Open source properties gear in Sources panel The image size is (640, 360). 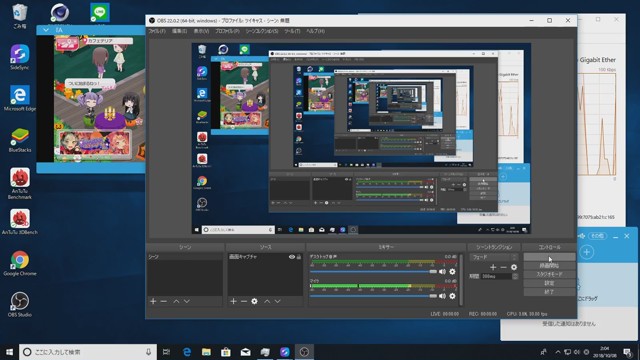pos(254,301)
